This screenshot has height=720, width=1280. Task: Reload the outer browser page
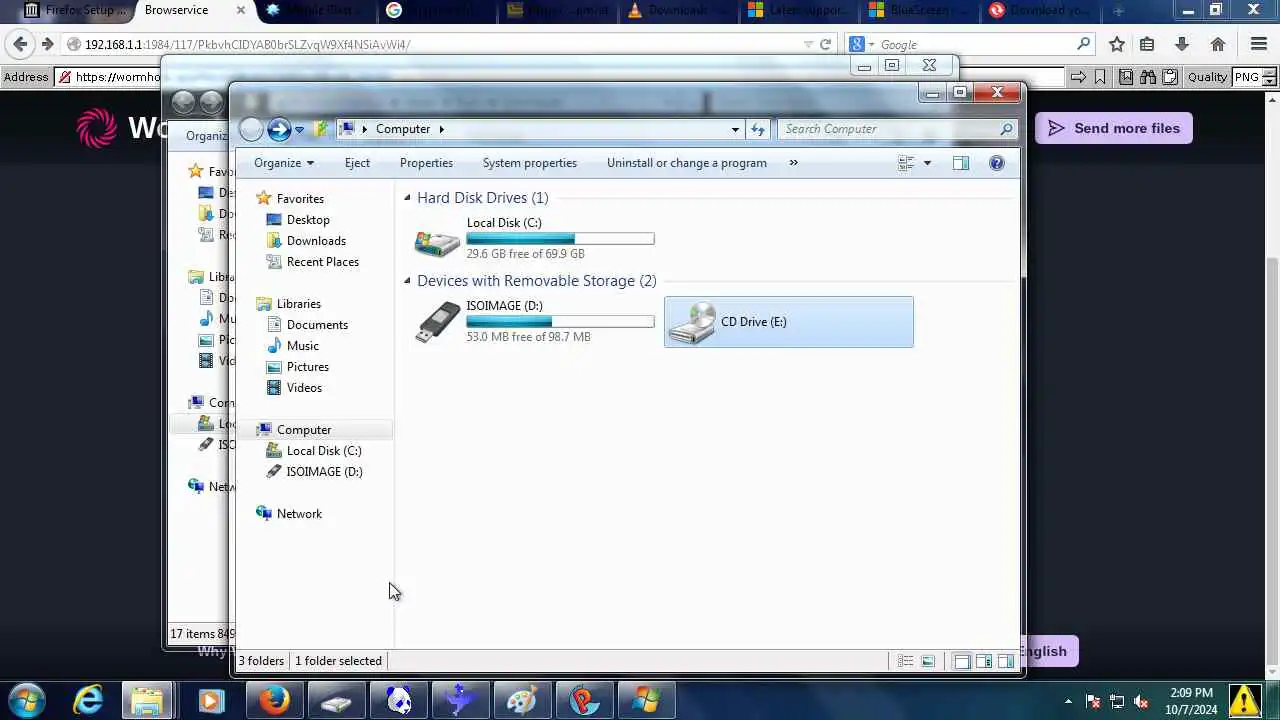click(x=825, y=44)
